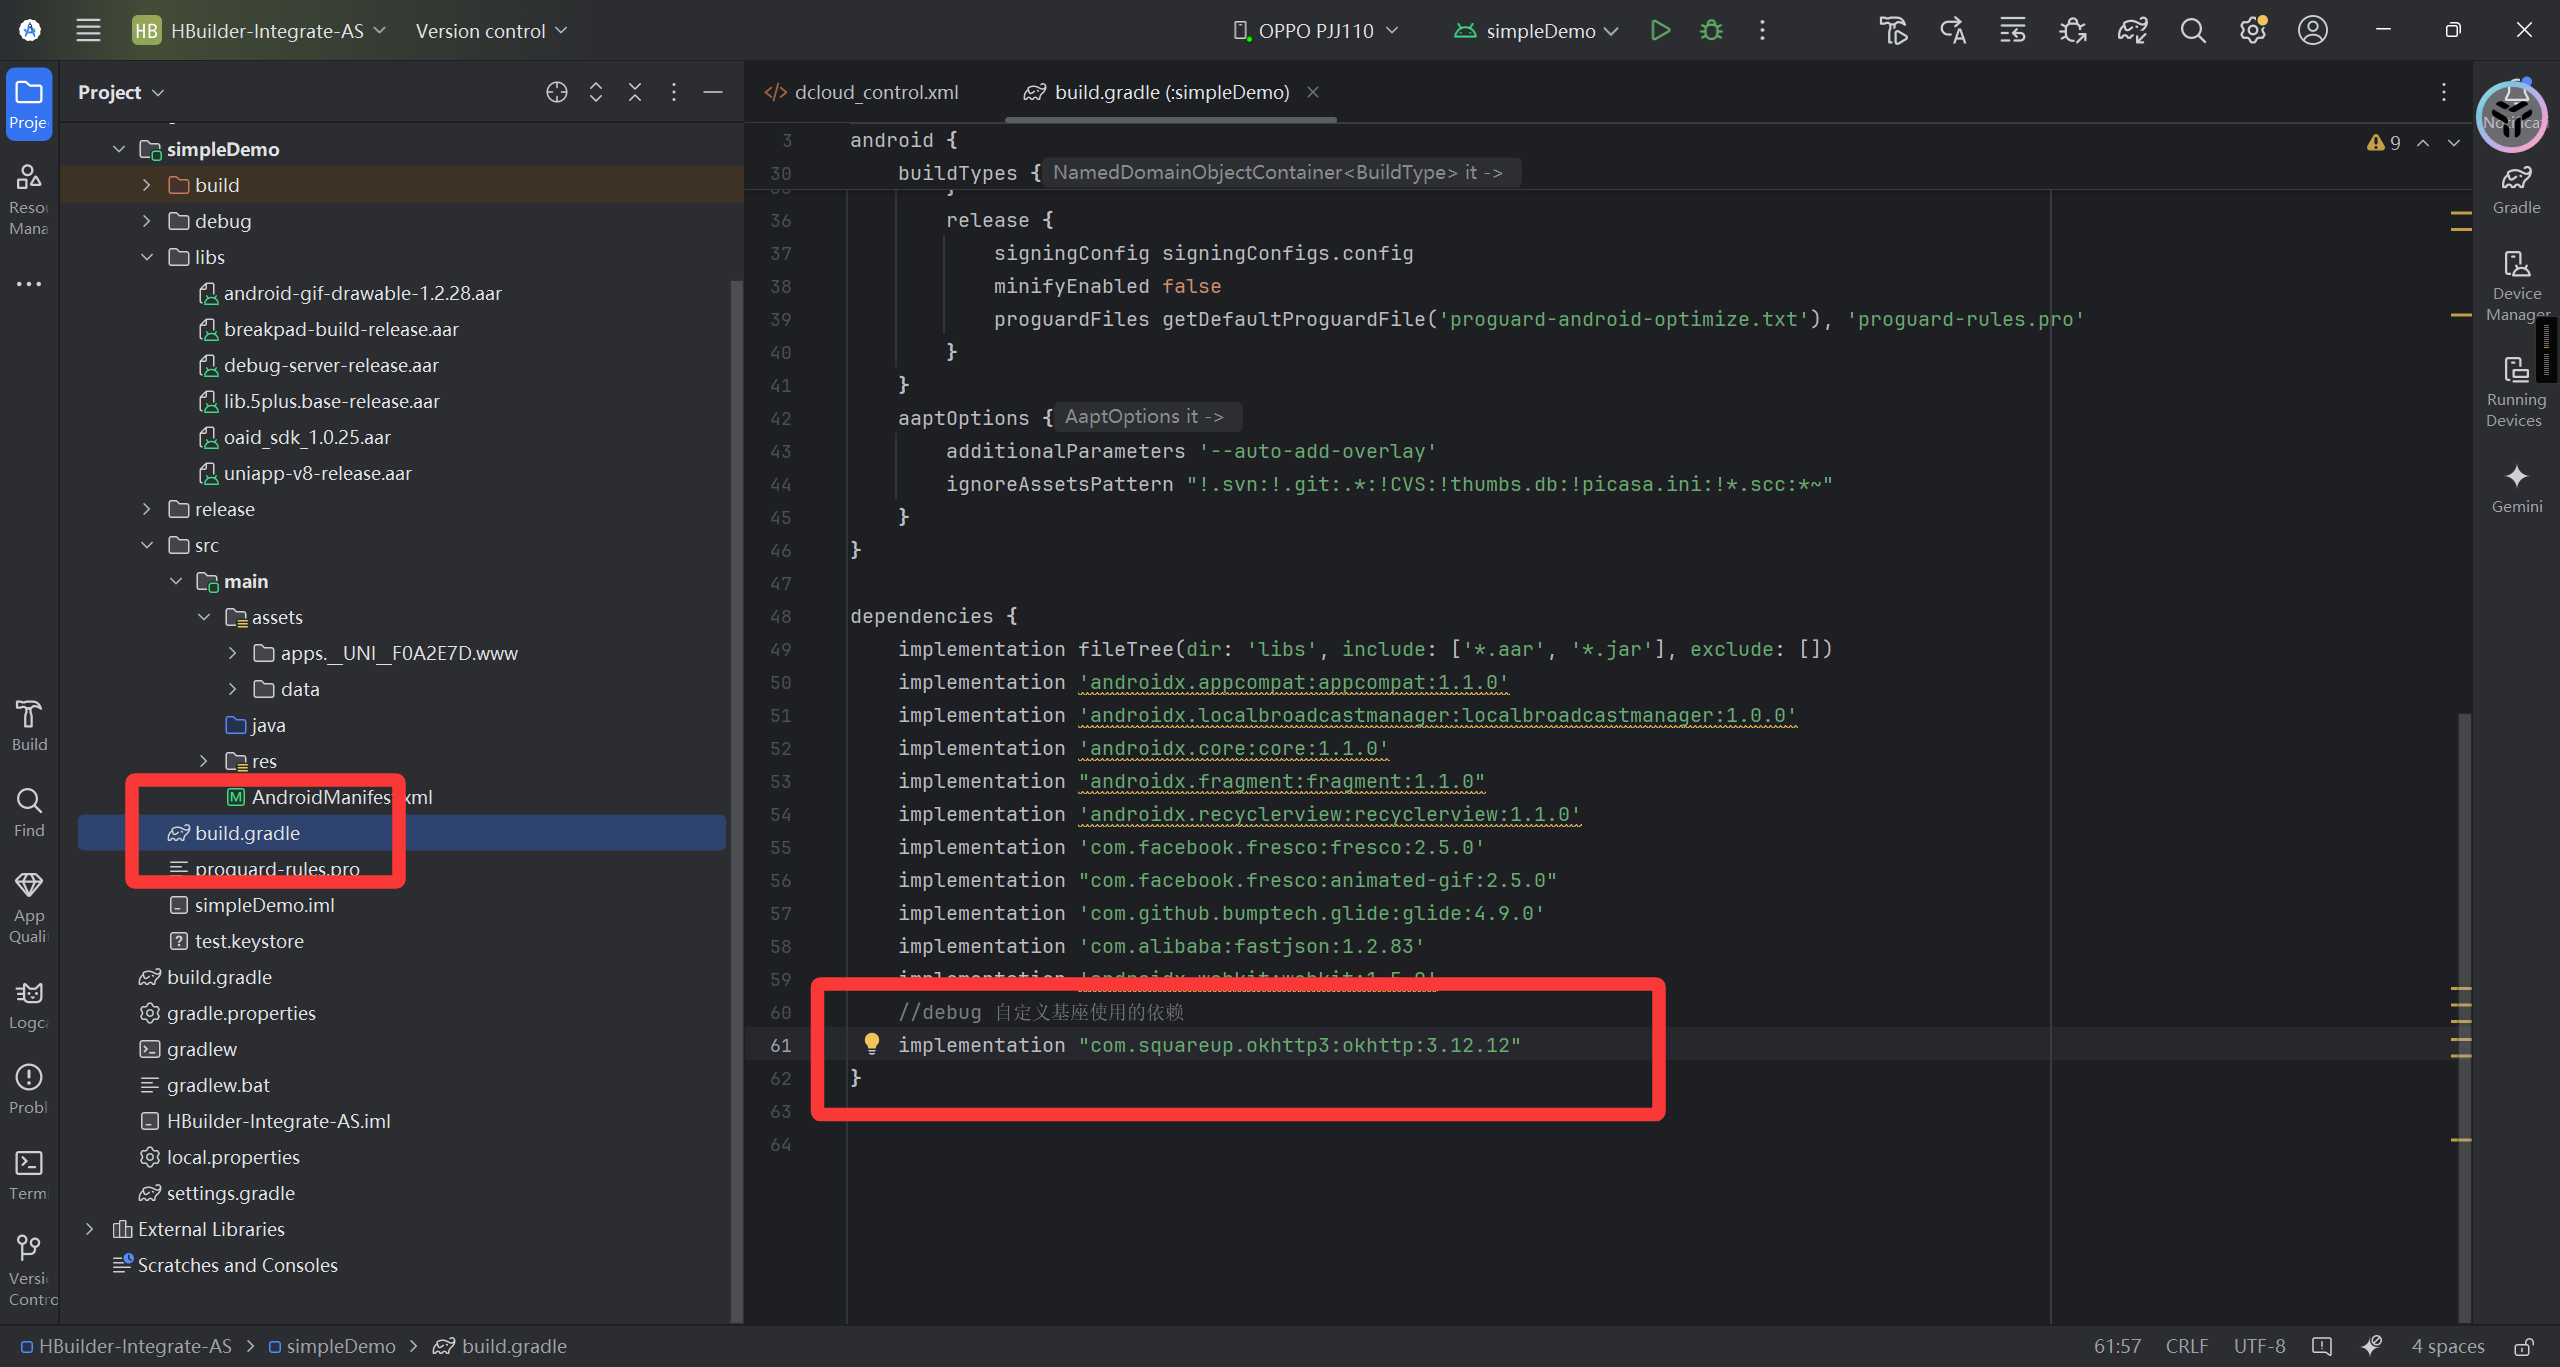Open the run toolbar's more actions menu
Image resolution: width=2560 pixels, height=1367 pixels.
pyautogui.click(x=1762, y=31)
